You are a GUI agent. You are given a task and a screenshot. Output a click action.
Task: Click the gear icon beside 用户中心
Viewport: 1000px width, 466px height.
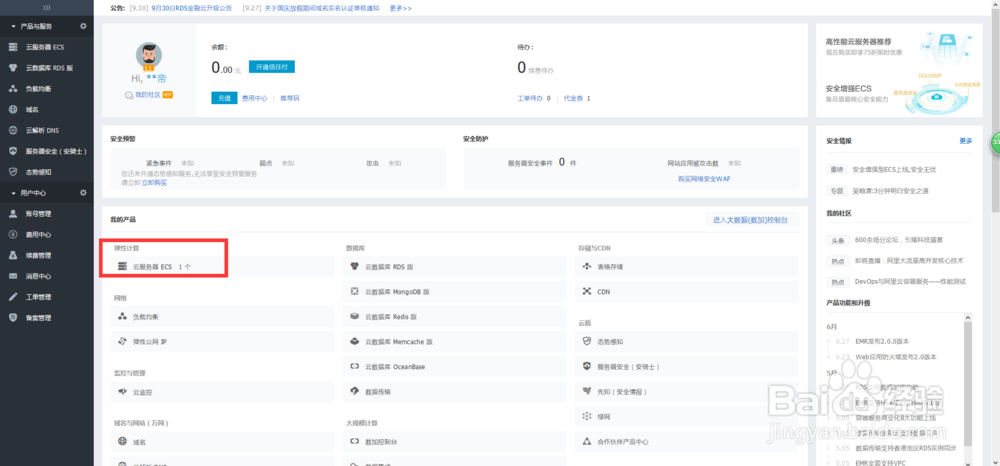tap(83, 193)
